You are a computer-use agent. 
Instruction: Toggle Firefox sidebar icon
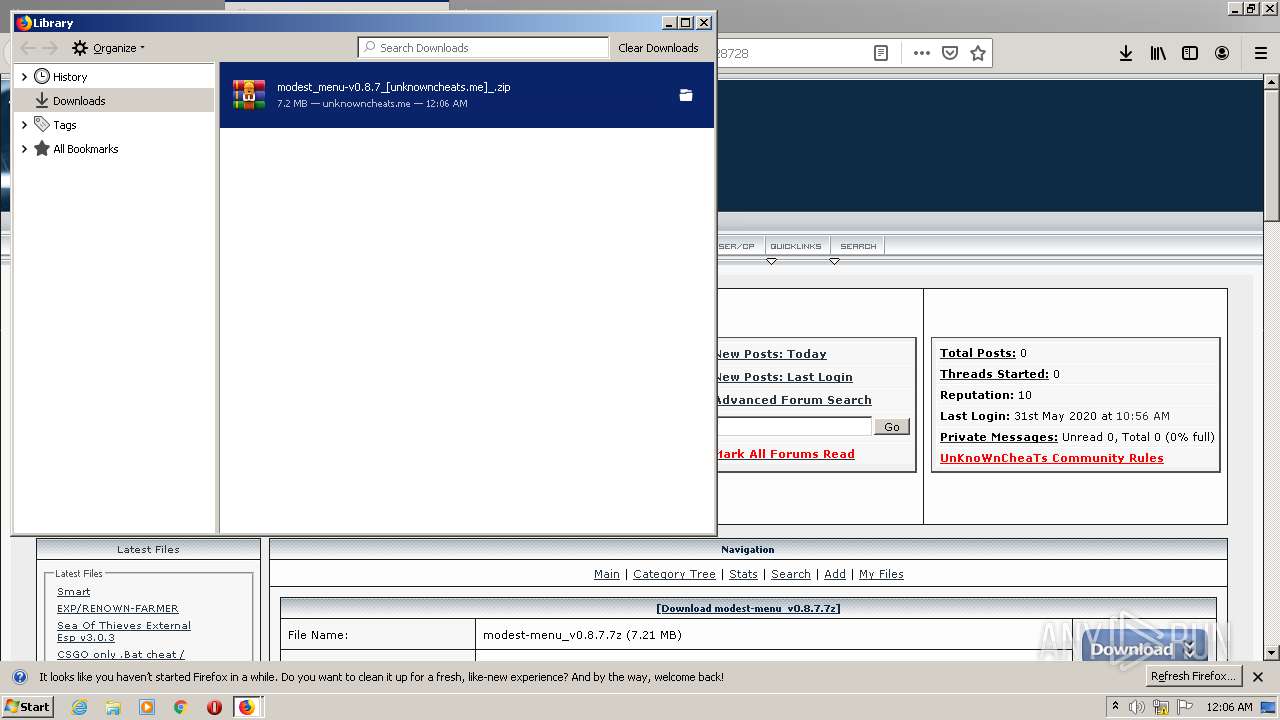[x=1190, y=53]
